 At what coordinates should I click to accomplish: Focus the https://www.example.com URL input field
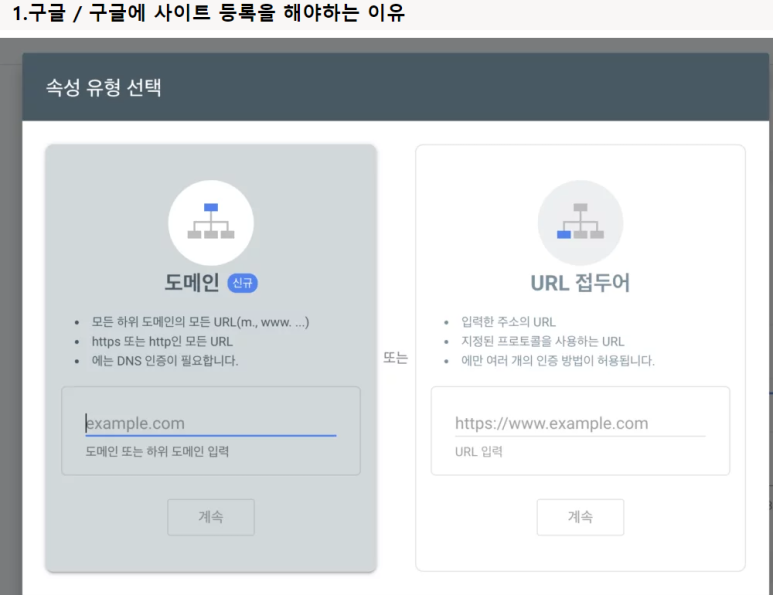pos(580,423)
